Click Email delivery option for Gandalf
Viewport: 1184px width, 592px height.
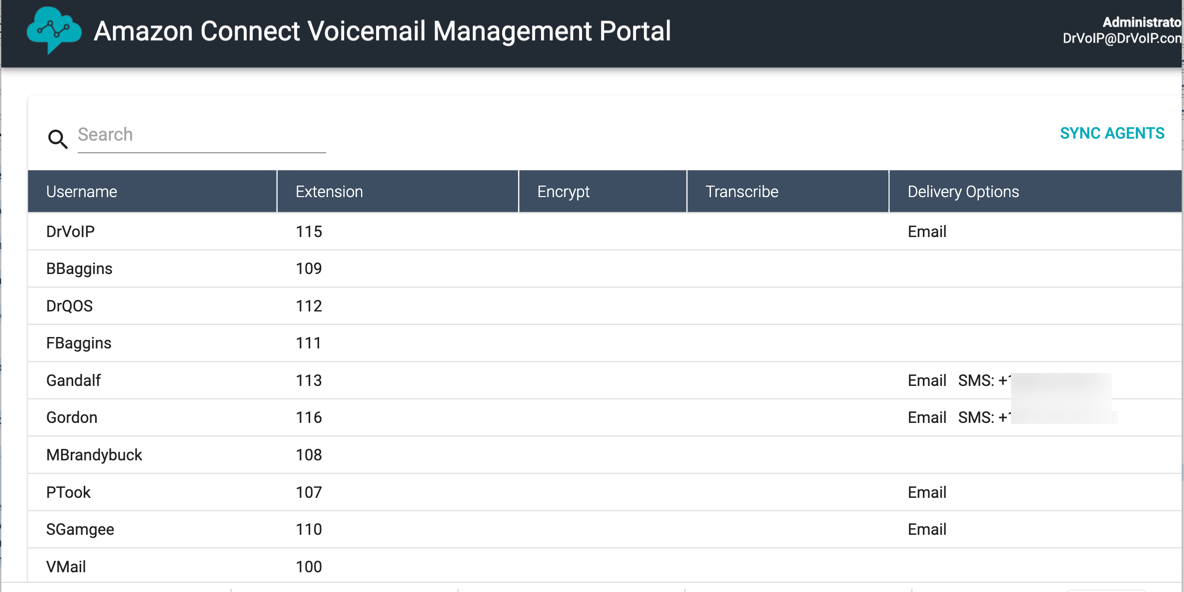tap(927, 381)
